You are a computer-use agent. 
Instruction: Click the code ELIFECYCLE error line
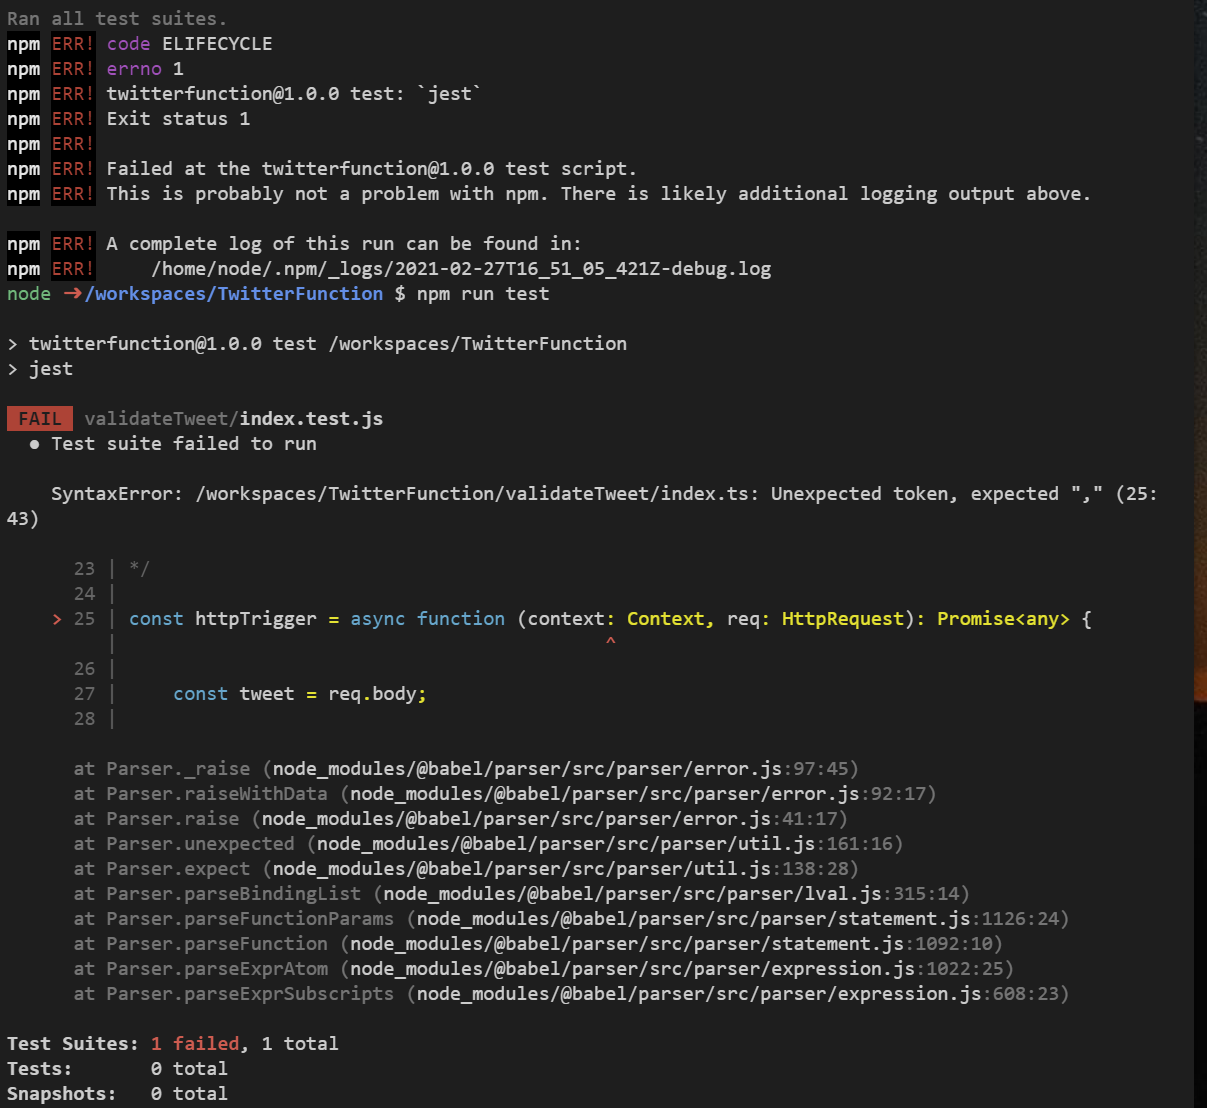coord(190,43)
